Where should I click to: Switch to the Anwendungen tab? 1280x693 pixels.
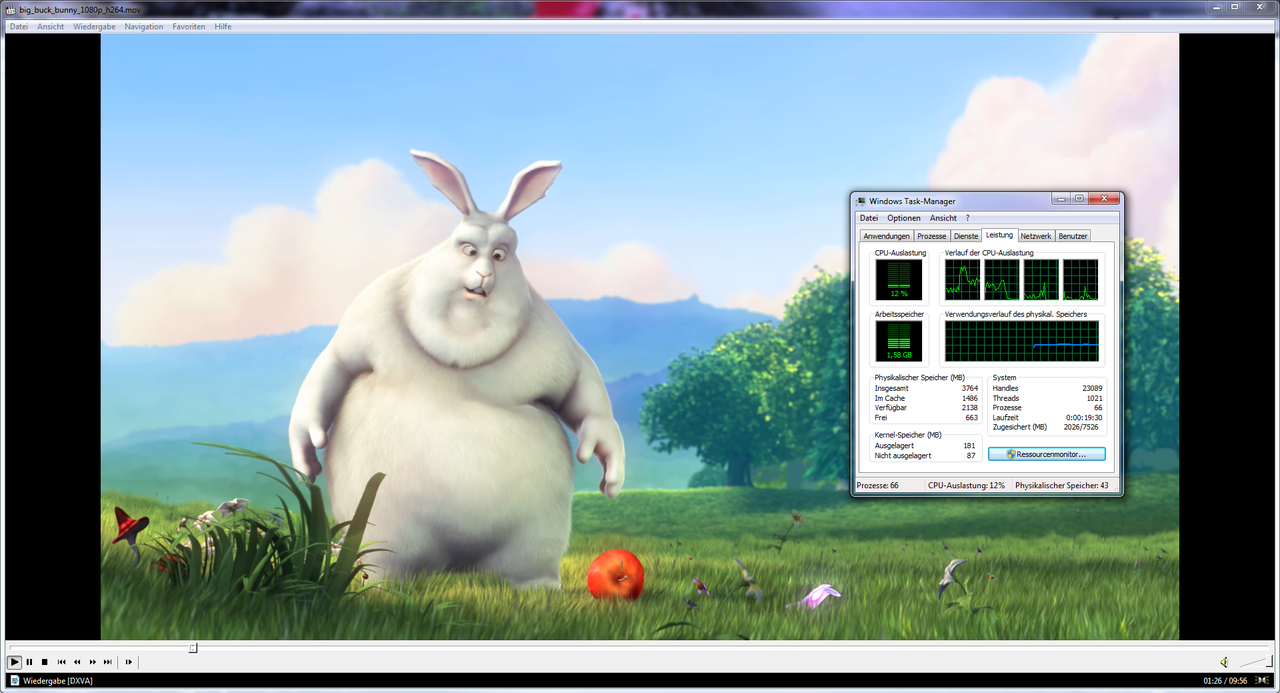(x=887, y=236)
